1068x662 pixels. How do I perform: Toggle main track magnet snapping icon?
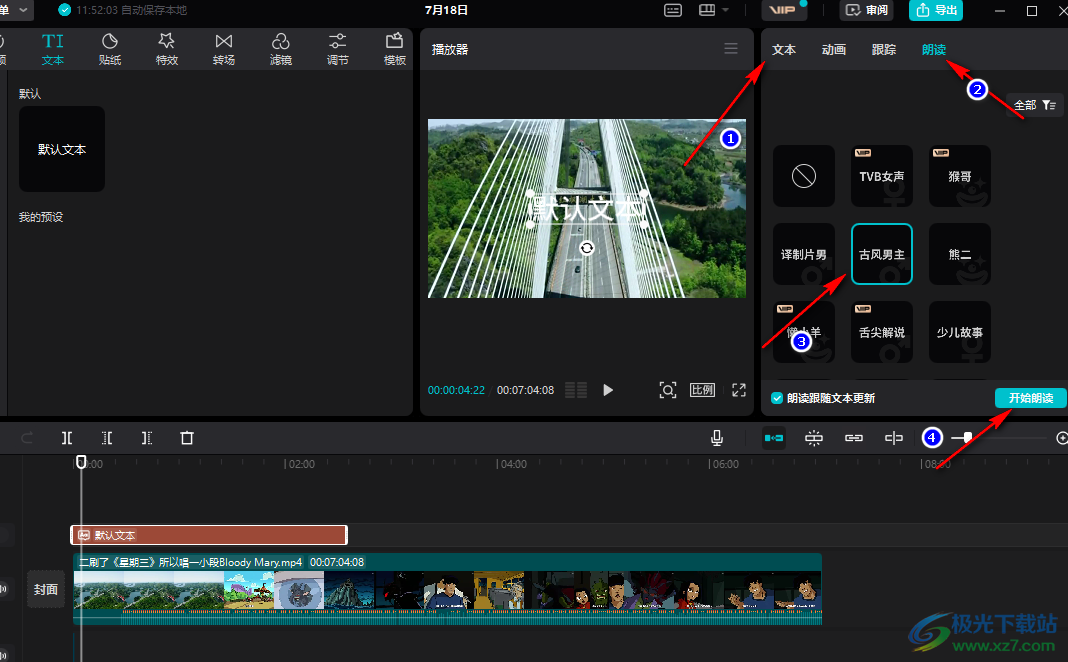(x=774, y=438)
